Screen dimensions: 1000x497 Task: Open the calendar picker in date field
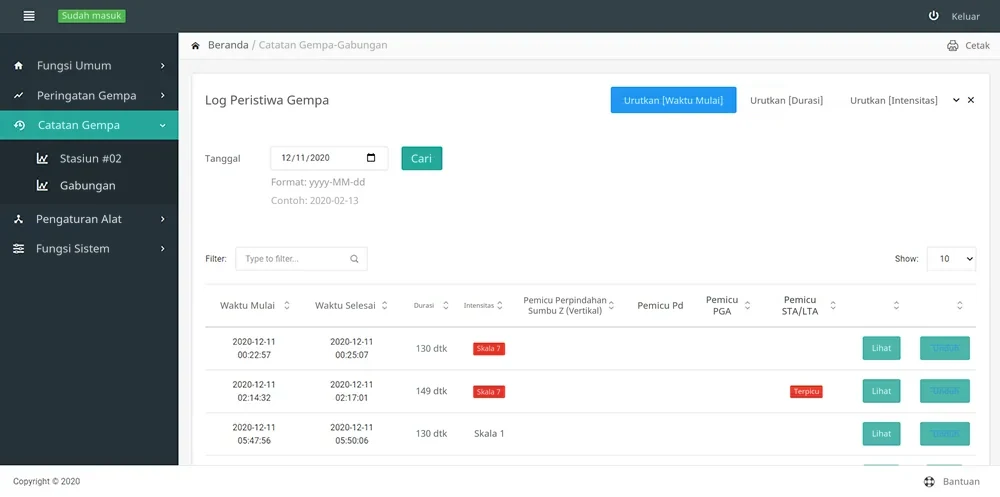pos(371,158)
